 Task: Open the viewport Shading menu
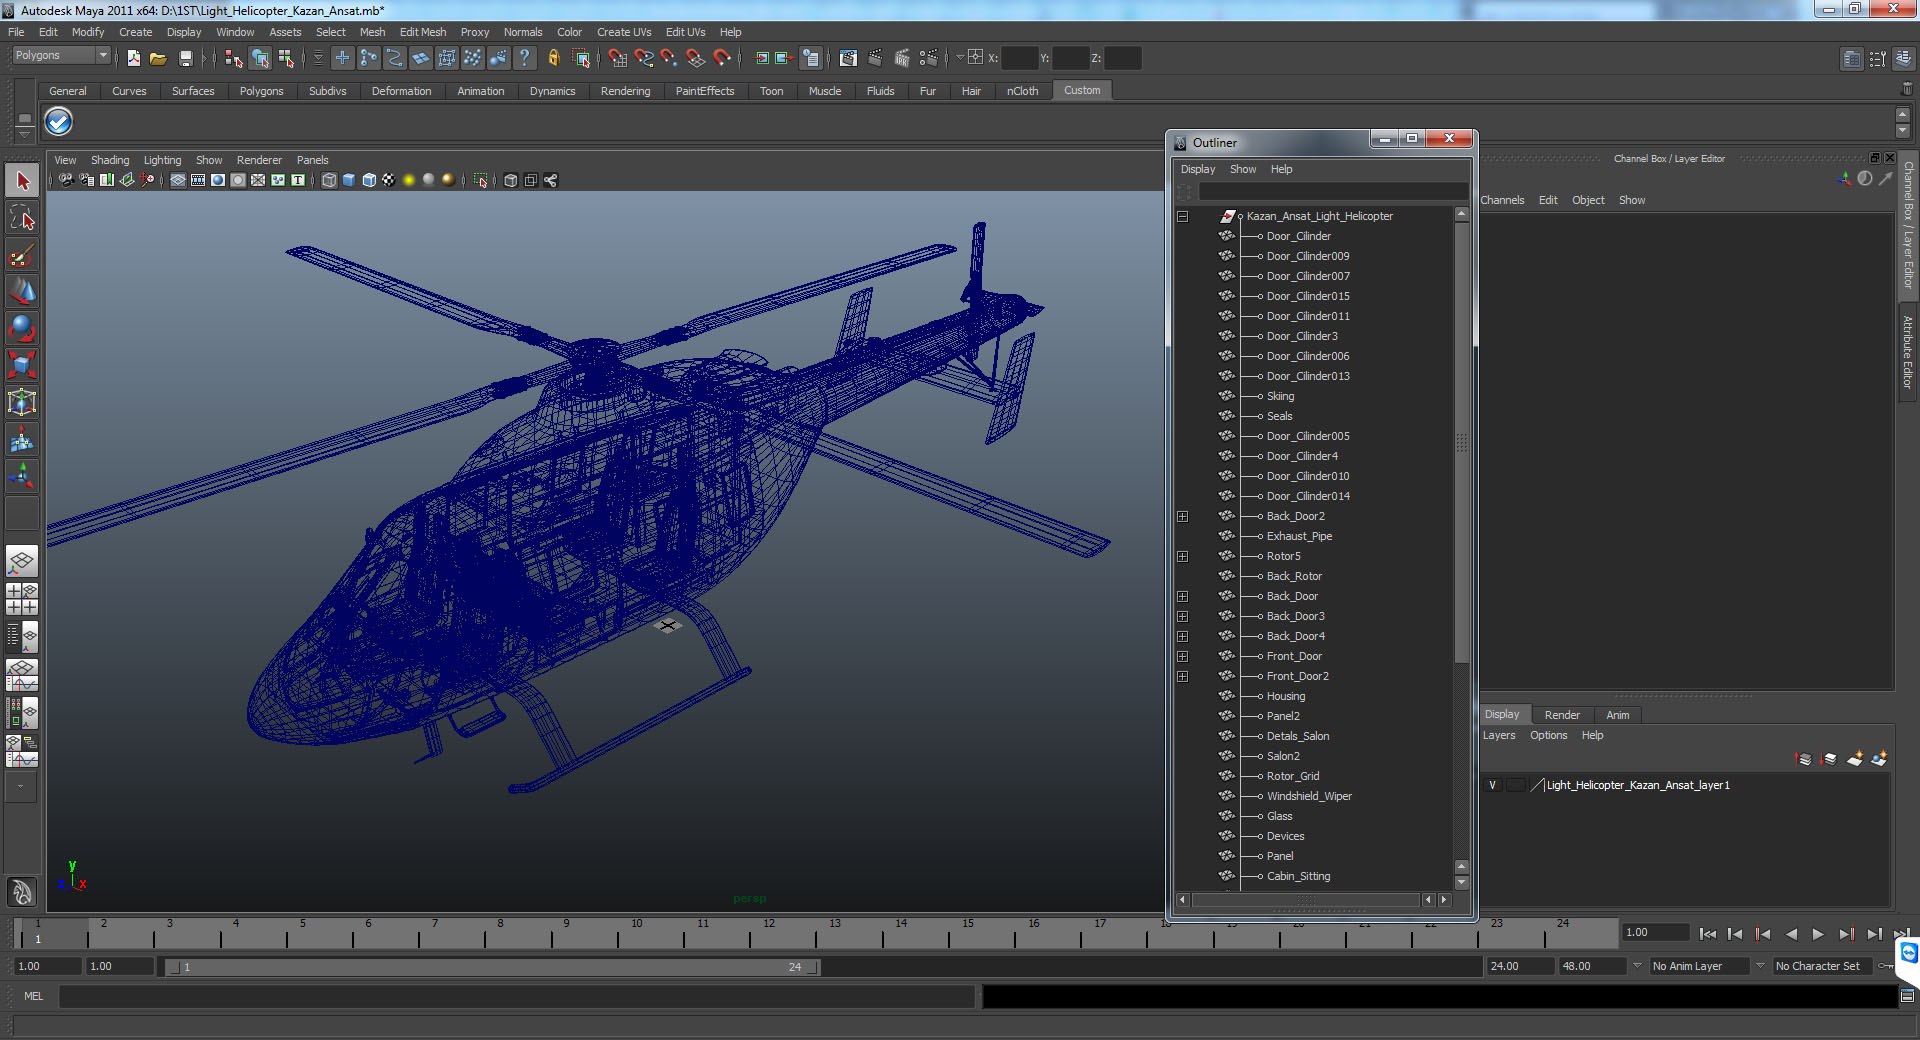click(x=110, y=160)
